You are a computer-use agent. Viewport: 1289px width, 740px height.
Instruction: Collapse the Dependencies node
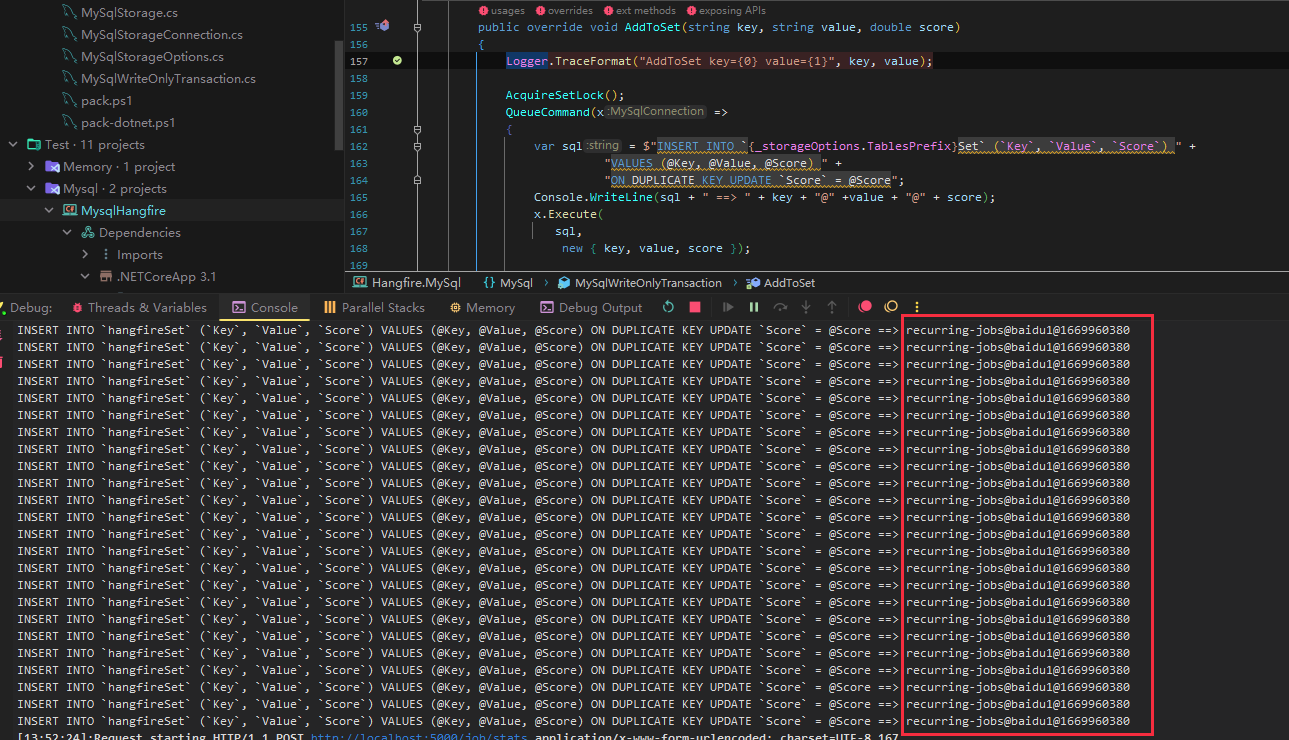pyautogui.click(x=68, y=232)
